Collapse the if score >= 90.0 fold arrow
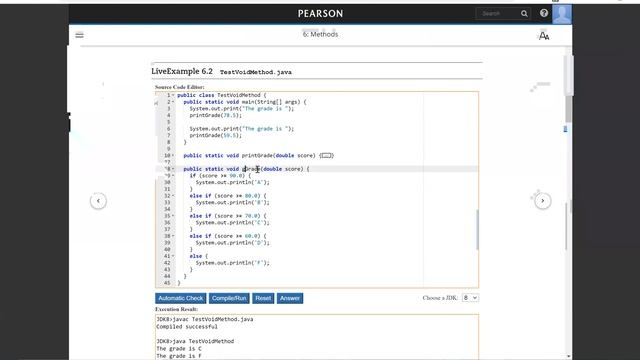640x360 pixels. [x=173, y=176]
